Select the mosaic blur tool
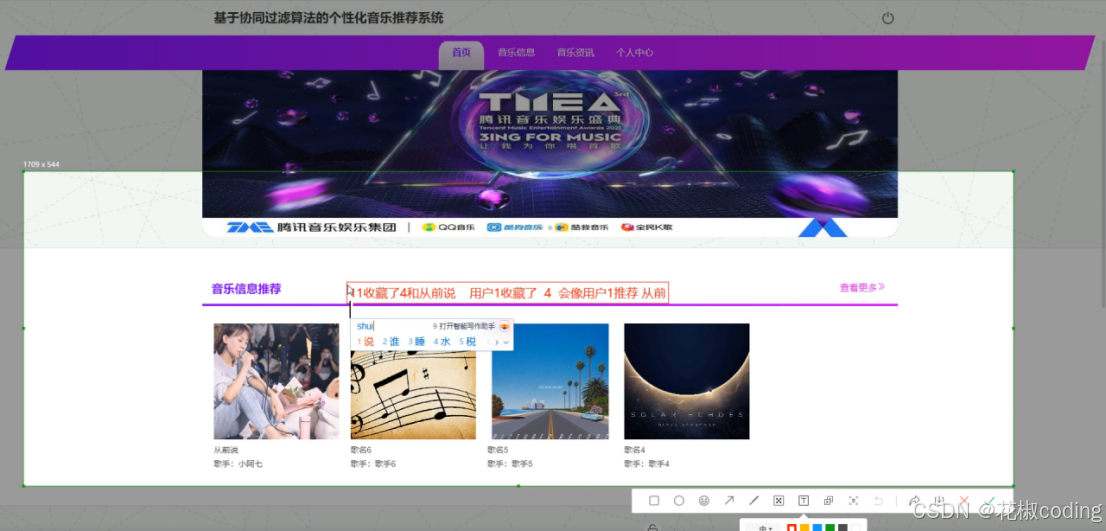 point(779,501)
